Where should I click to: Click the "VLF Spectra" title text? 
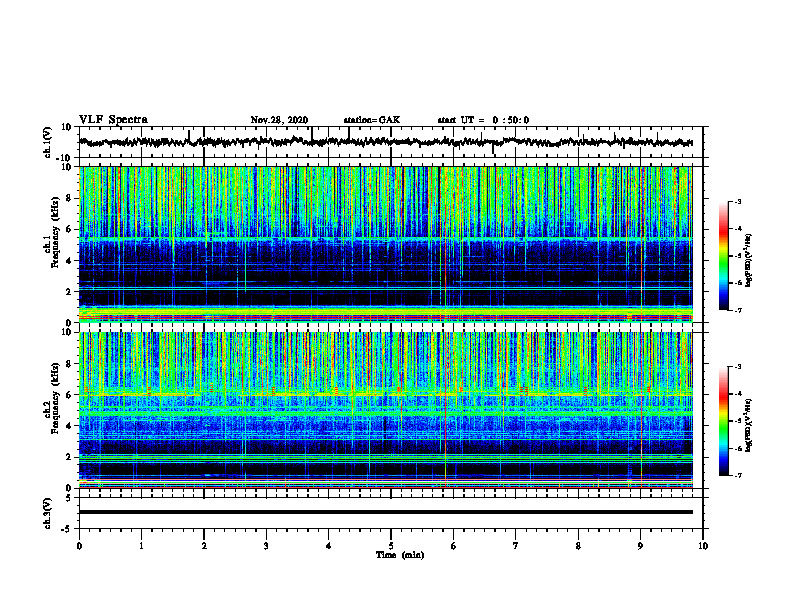coord(113,120)
